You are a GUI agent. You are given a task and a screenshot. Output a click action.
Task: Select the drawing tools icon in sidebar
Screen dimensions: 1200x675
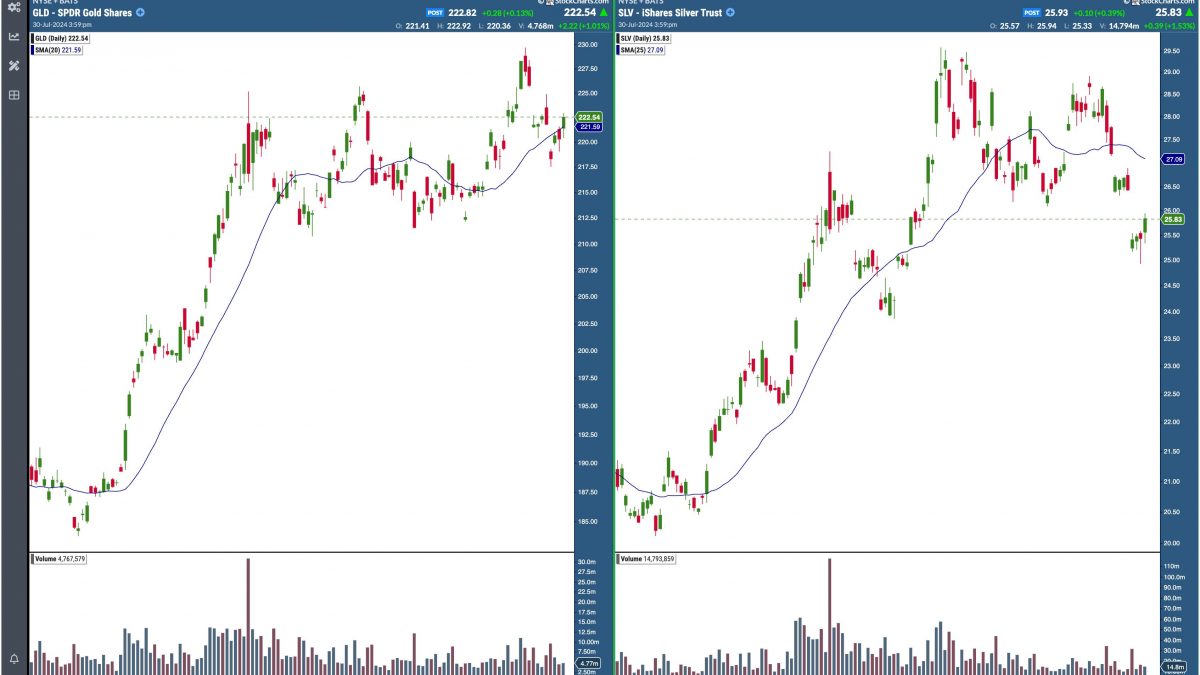[14, 66]
